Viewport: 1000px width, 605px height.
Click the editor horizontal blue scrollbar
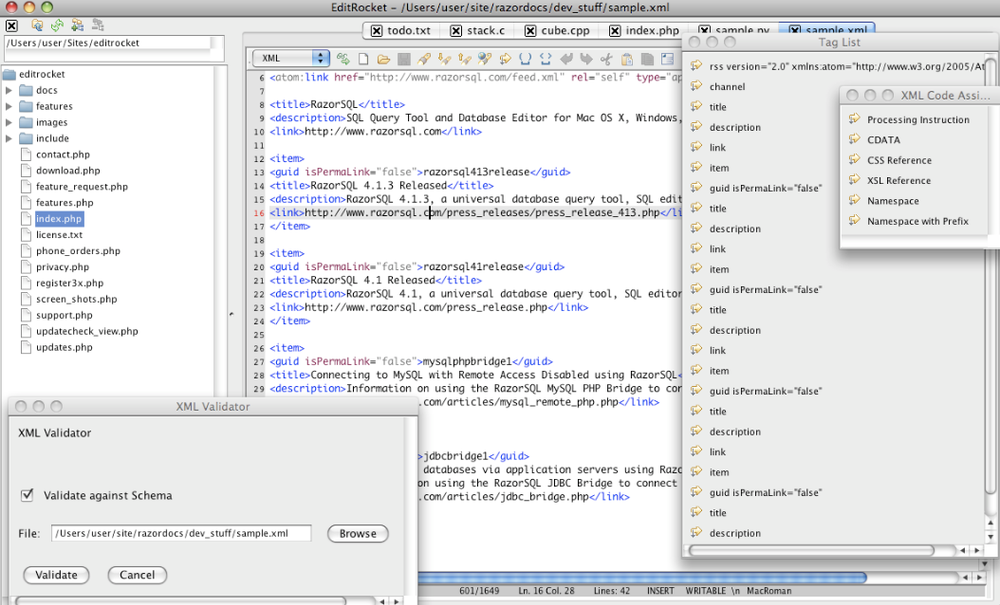coord(642,578)
